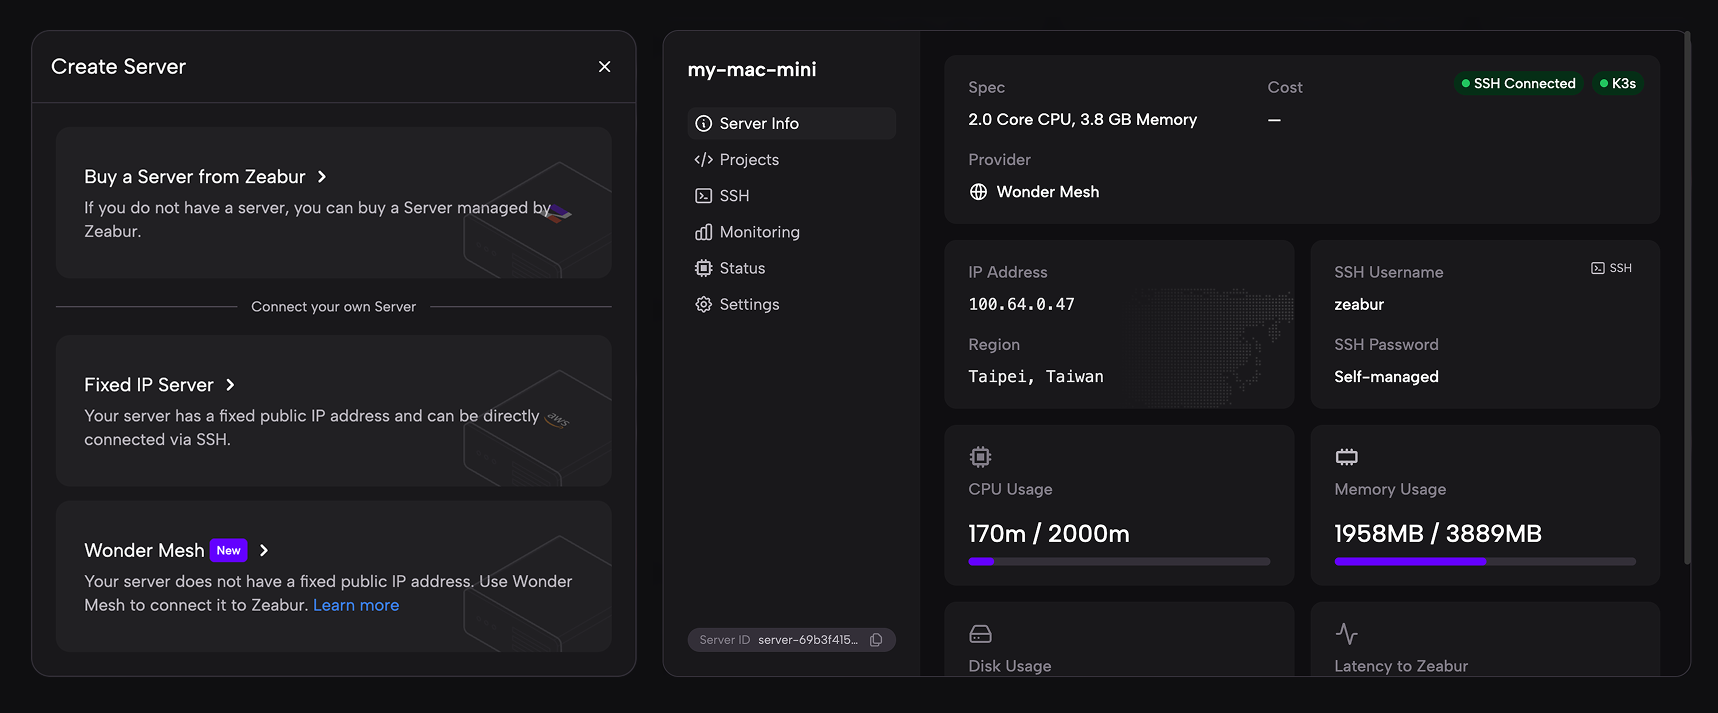Screen dimensions: 1718x713
Task: Go to the Settings sidebar section
Action: point(748,304)
